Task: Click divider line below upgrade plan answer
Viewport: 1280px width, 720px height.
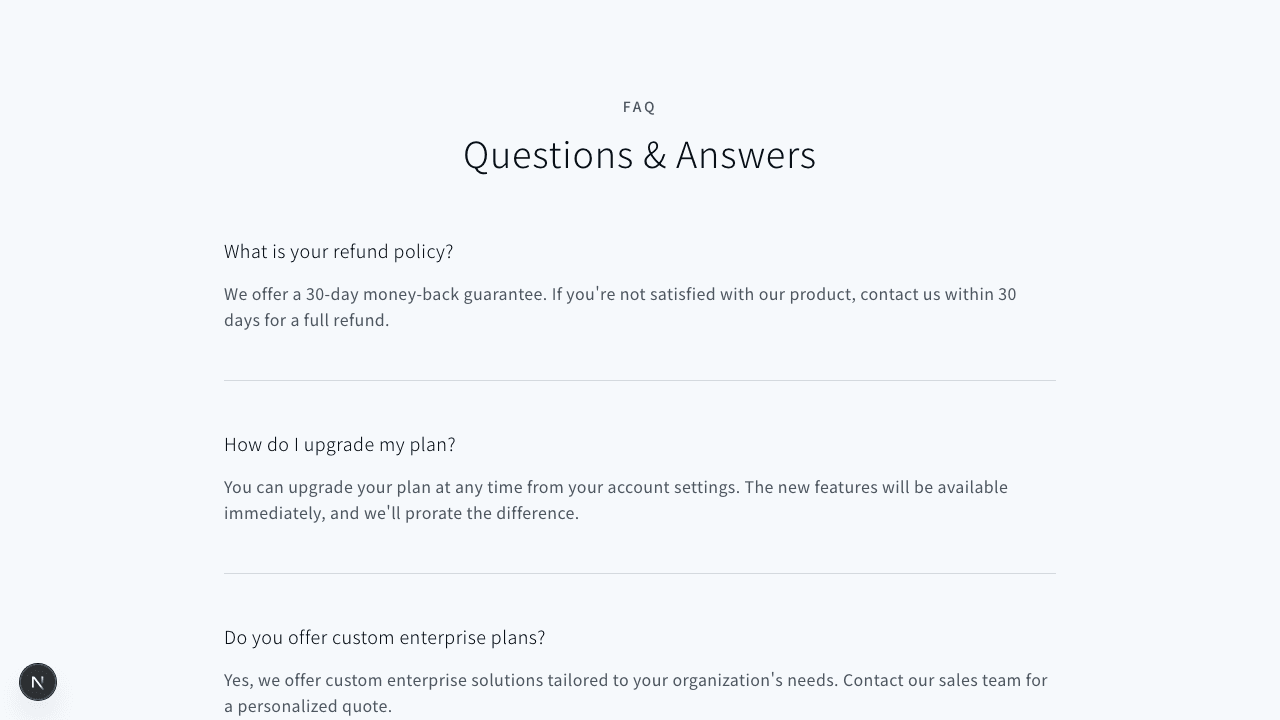Action: [640, 573]
